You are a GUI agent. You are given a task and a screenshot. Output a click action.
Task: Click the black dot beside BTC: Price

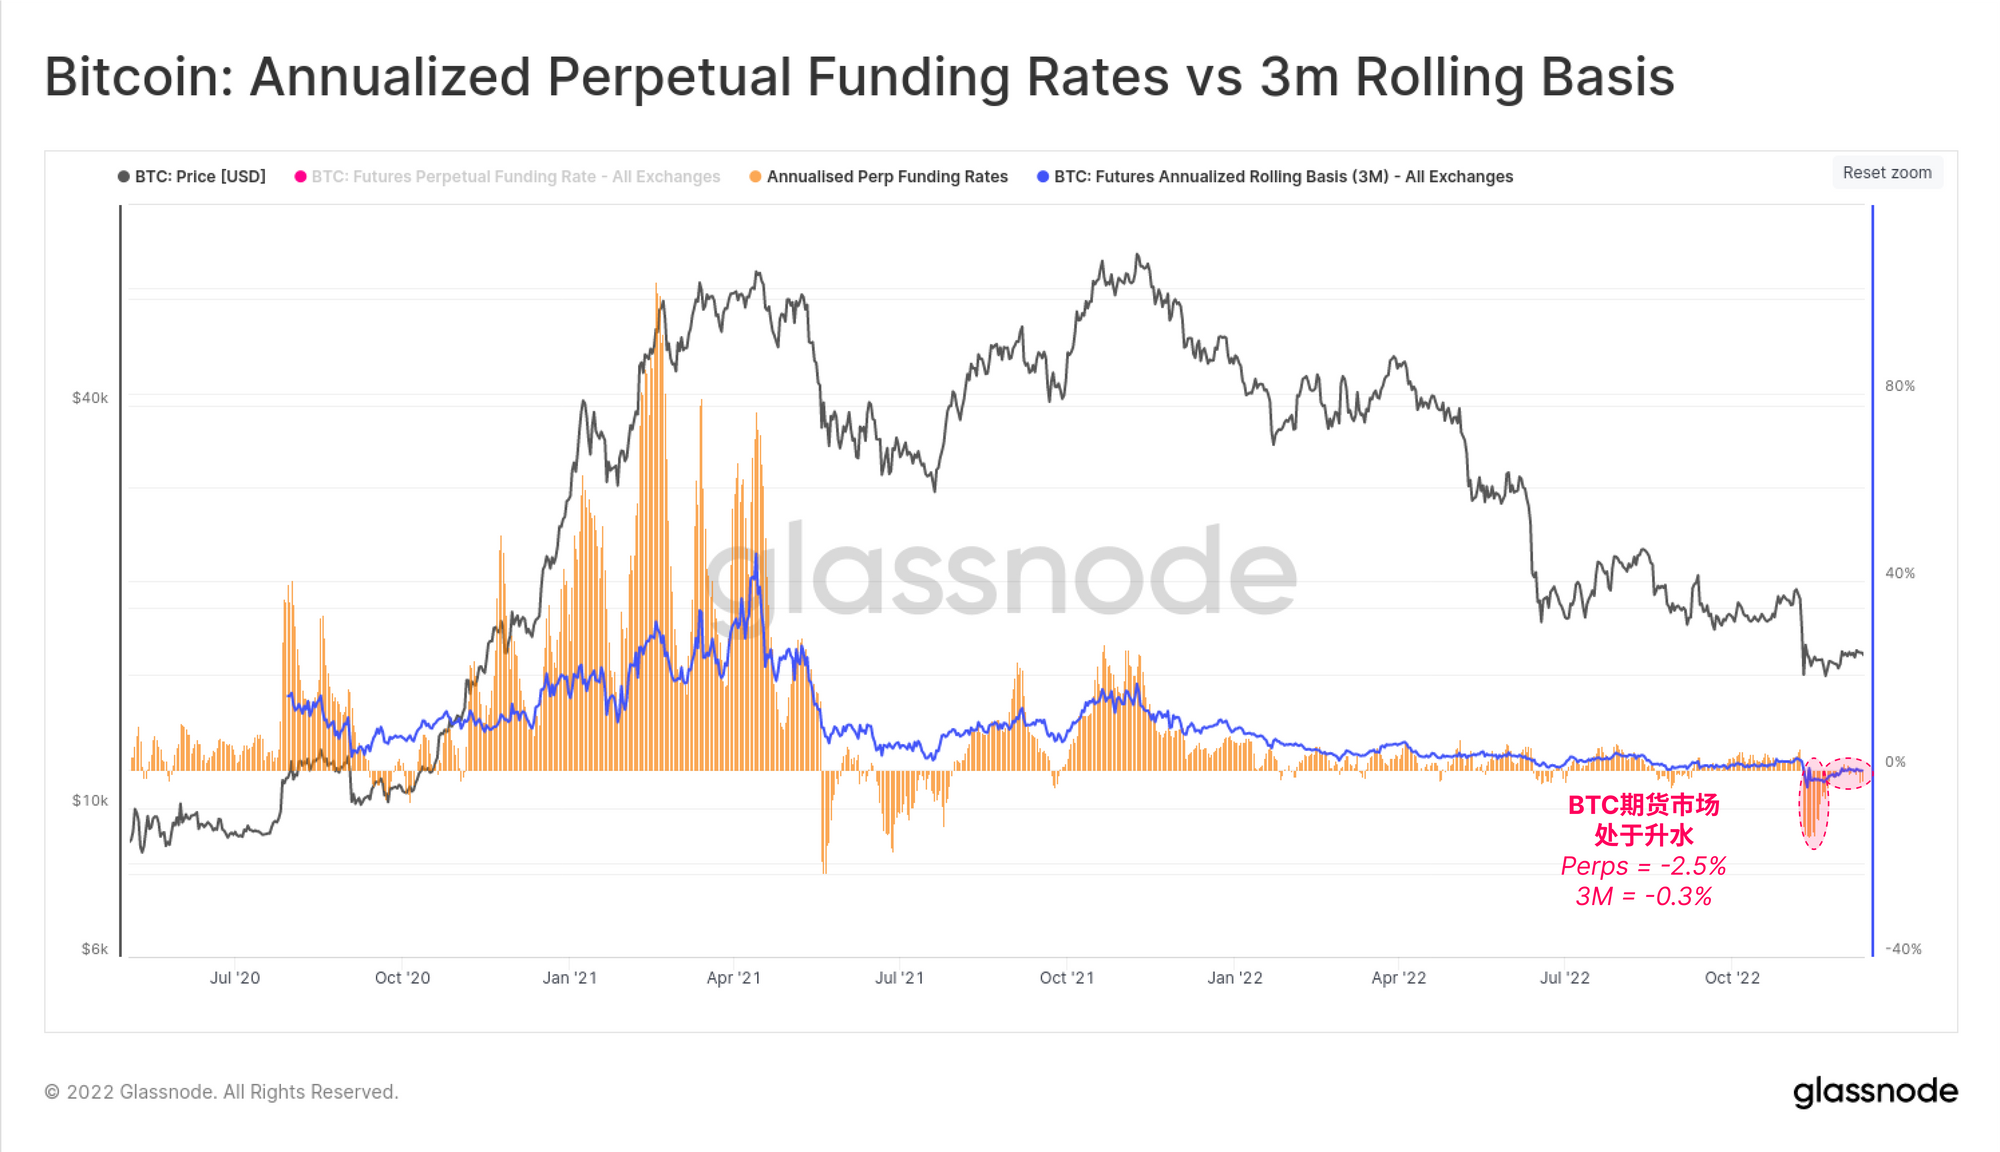click(x=124, y=176)
